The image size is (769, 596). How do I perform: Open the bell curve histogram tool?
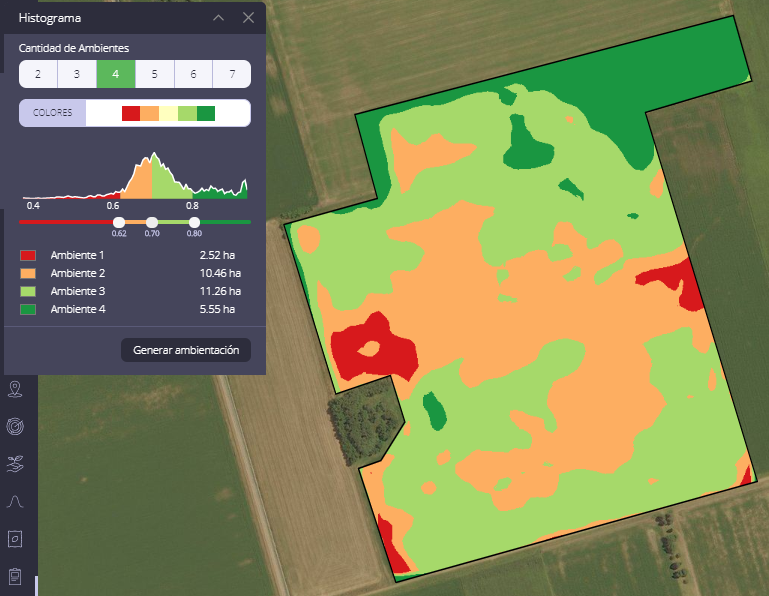point(15,501)
